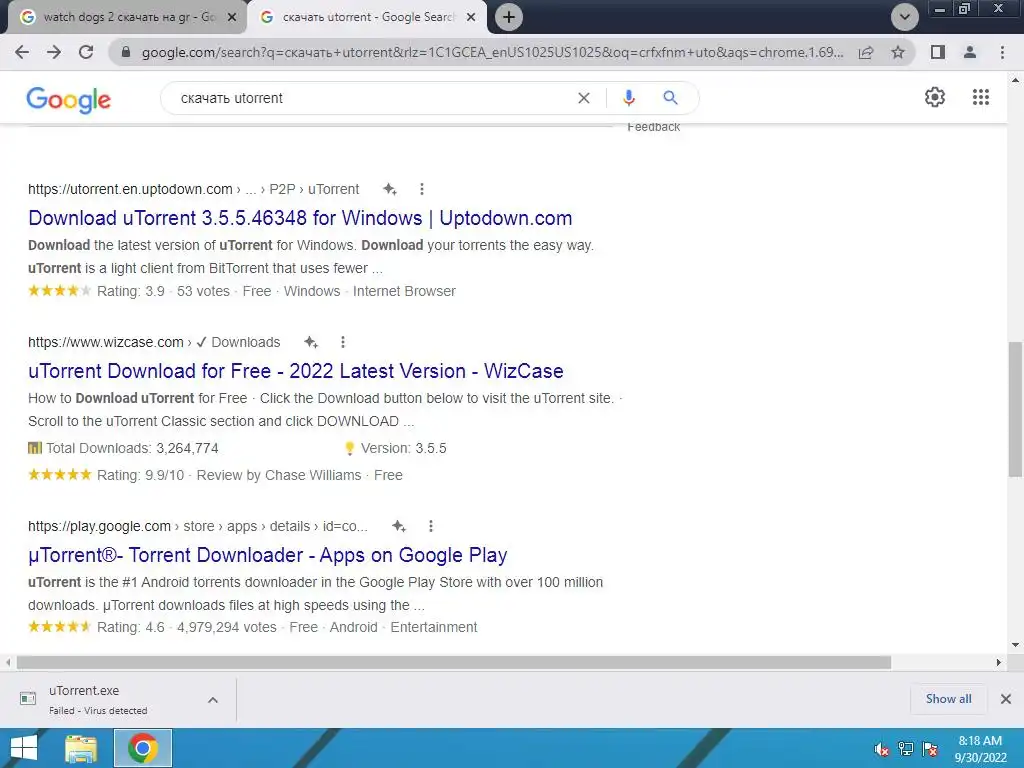This screenshot has height=768, width=1024.
Task: Share this page from address bar
Action: point(866,52)
